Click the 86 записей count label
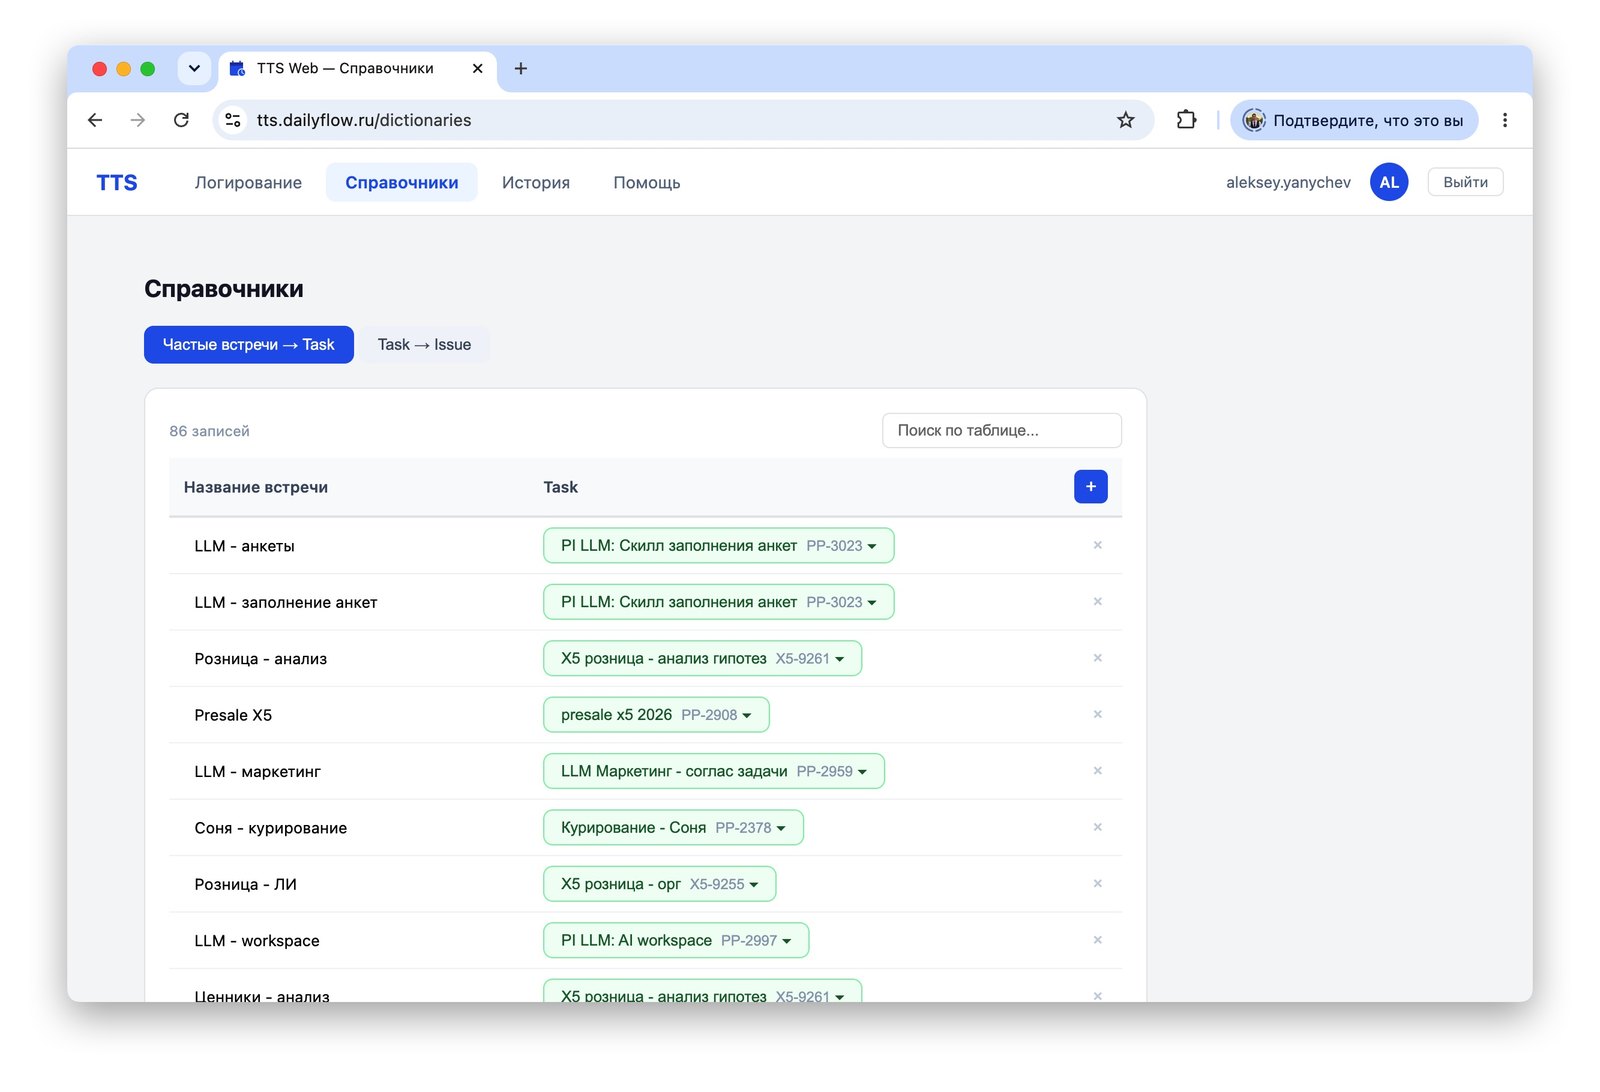 pos(210,431)
